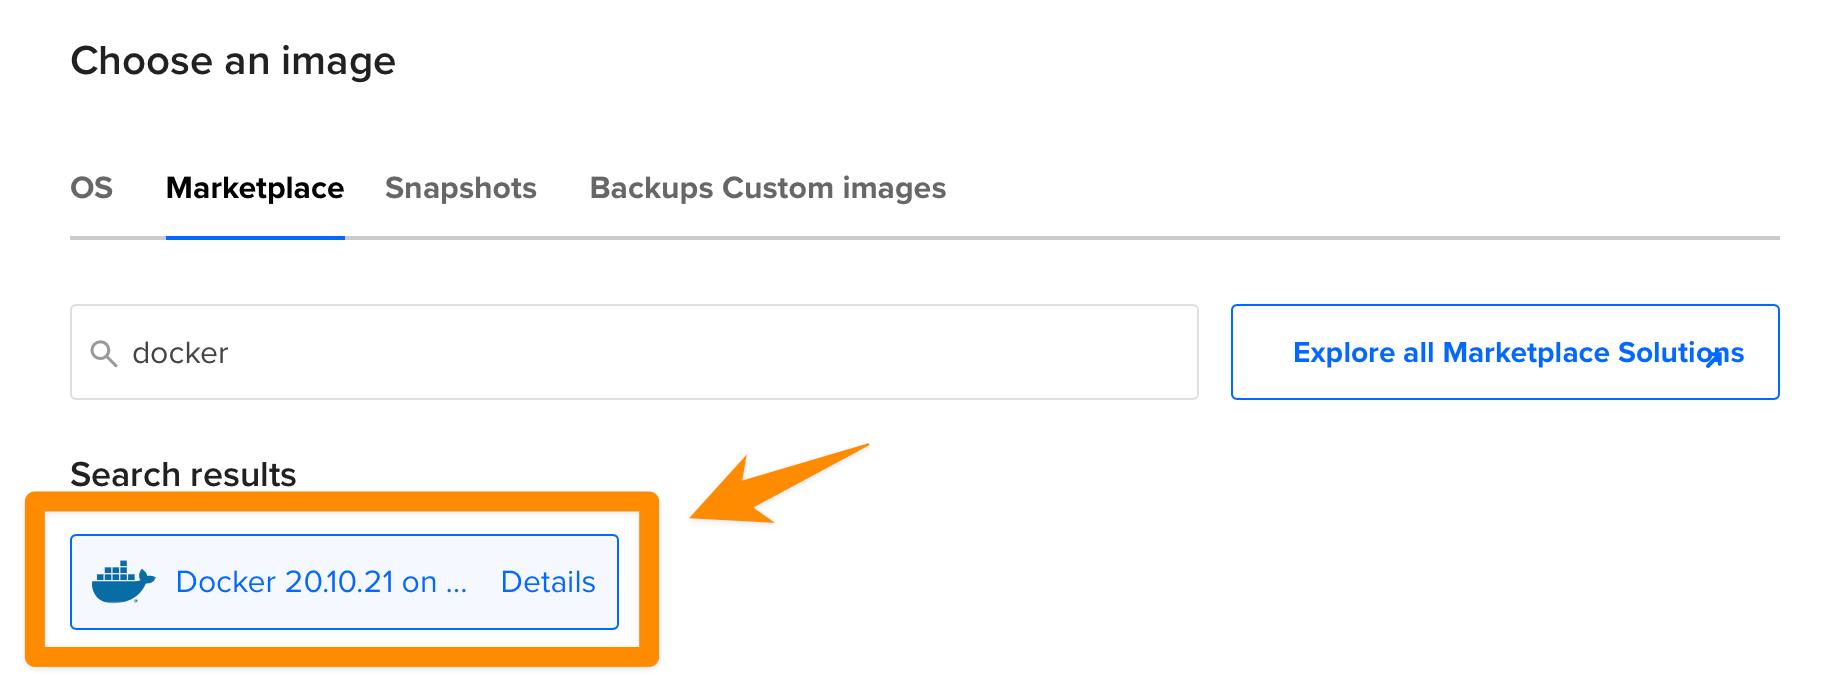
Task: Click the external link arrow icon
Action: pos(1714,358)
